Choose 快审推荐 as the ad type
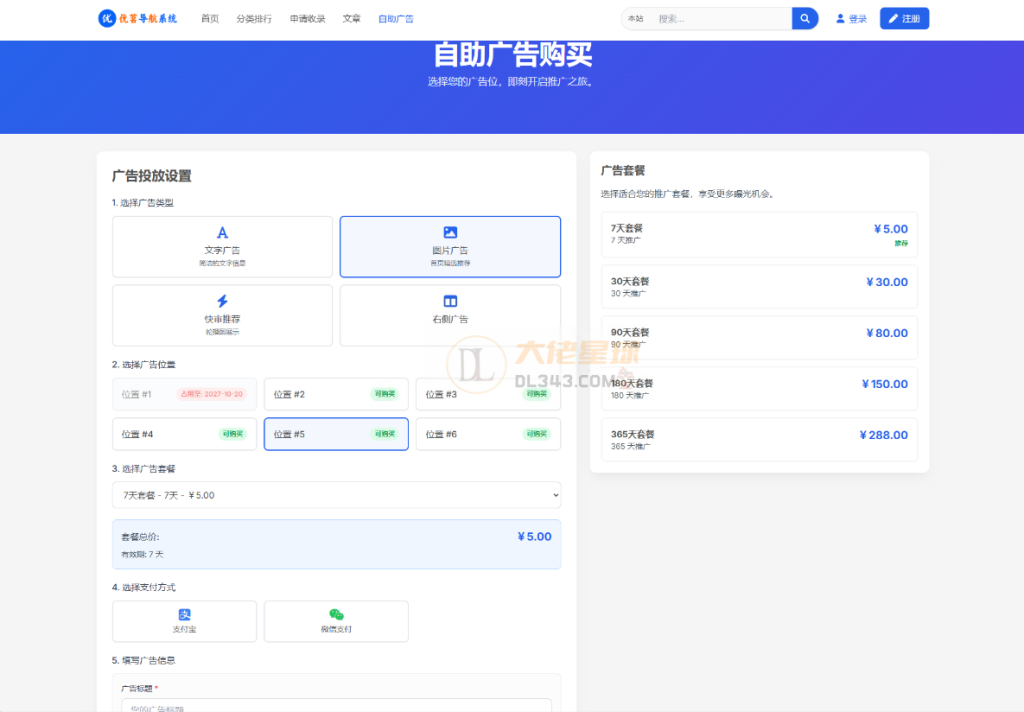The width and height of the screenshot is (1024, 712). coord(222,315)
